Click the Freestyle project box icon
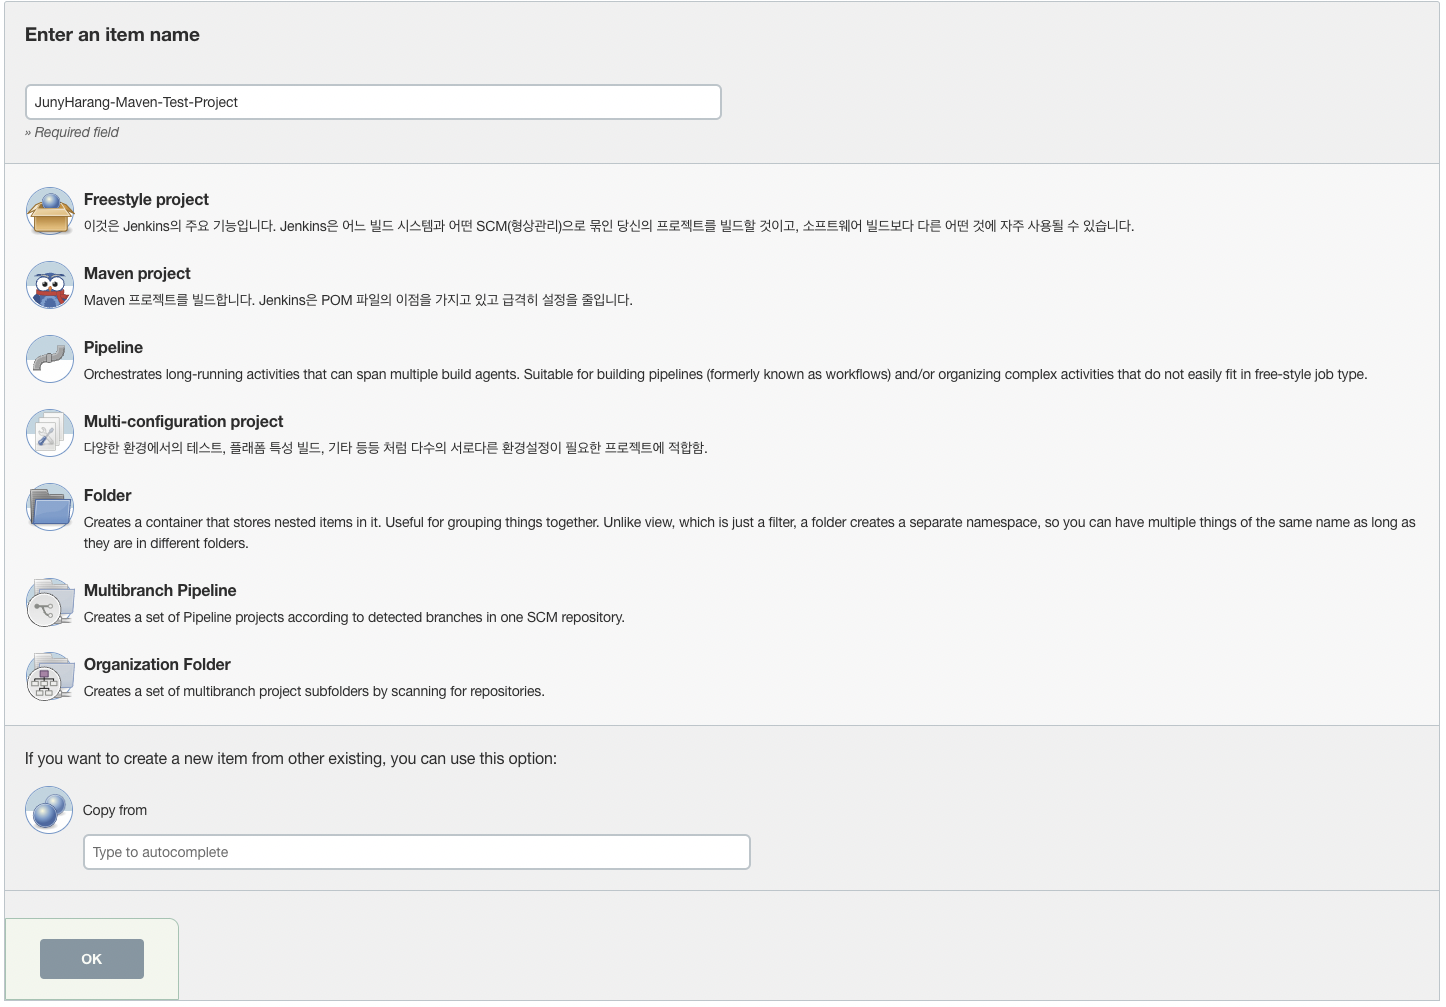This screenshot has height=1007, width=1446. click(50, 211)
